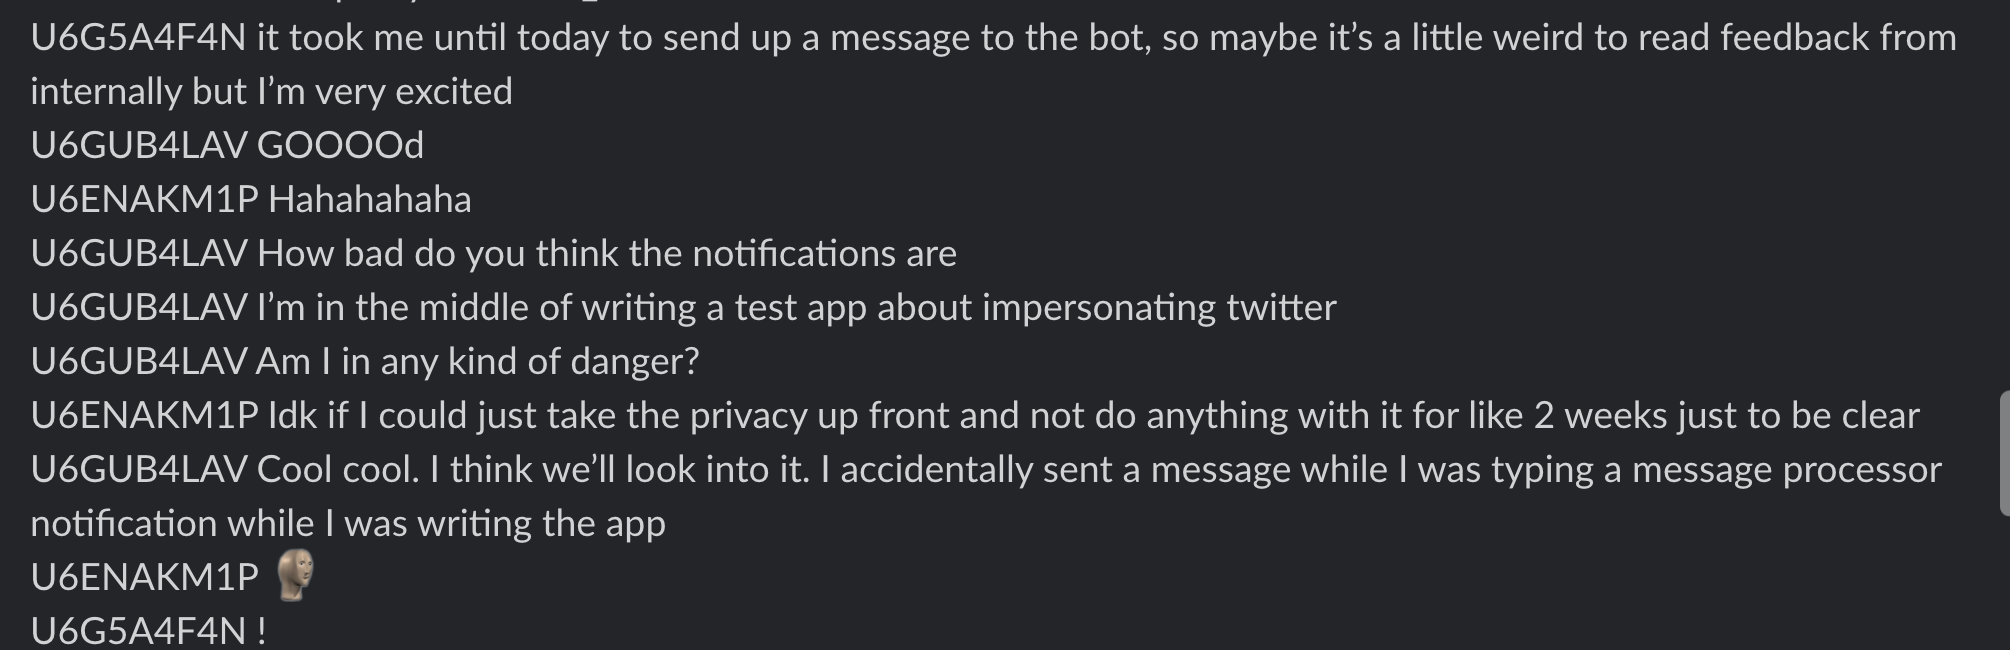Click the "impersonating twitter" message text
Image resolution: width=2010 pixels, height=650 pixels.
click(x=796, y=308)
